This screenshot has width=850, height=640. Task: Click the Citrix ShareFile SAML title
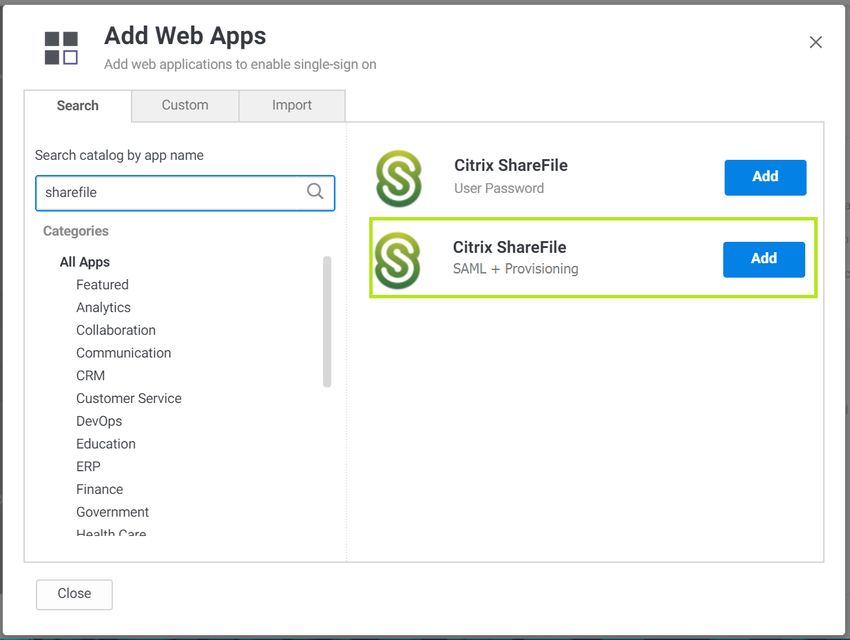[x=510, y=247]
